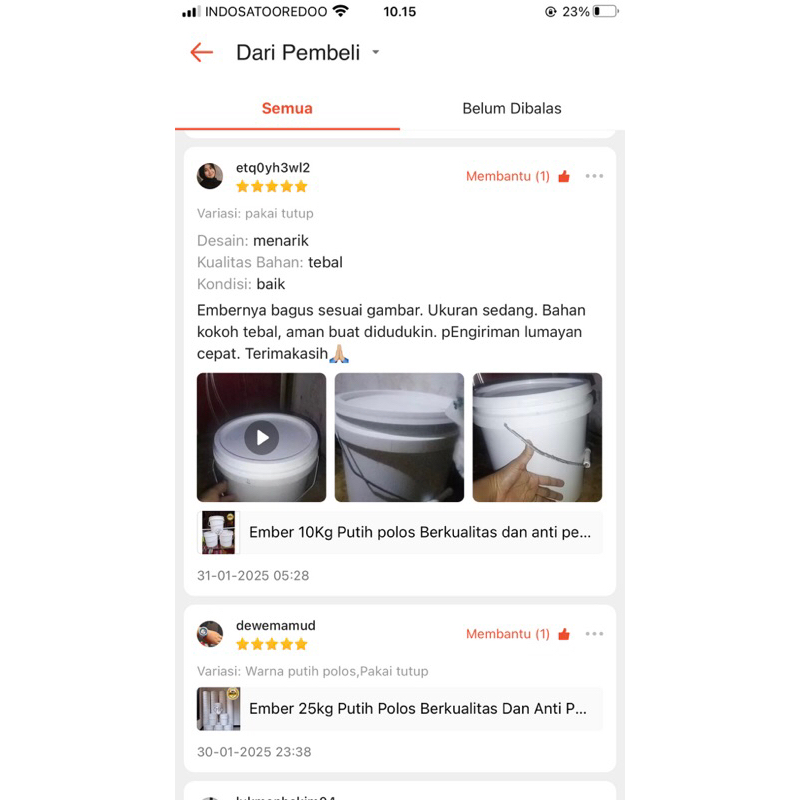View dewemamud's profile avatar
Screen dimensions: 800x800
210,634
